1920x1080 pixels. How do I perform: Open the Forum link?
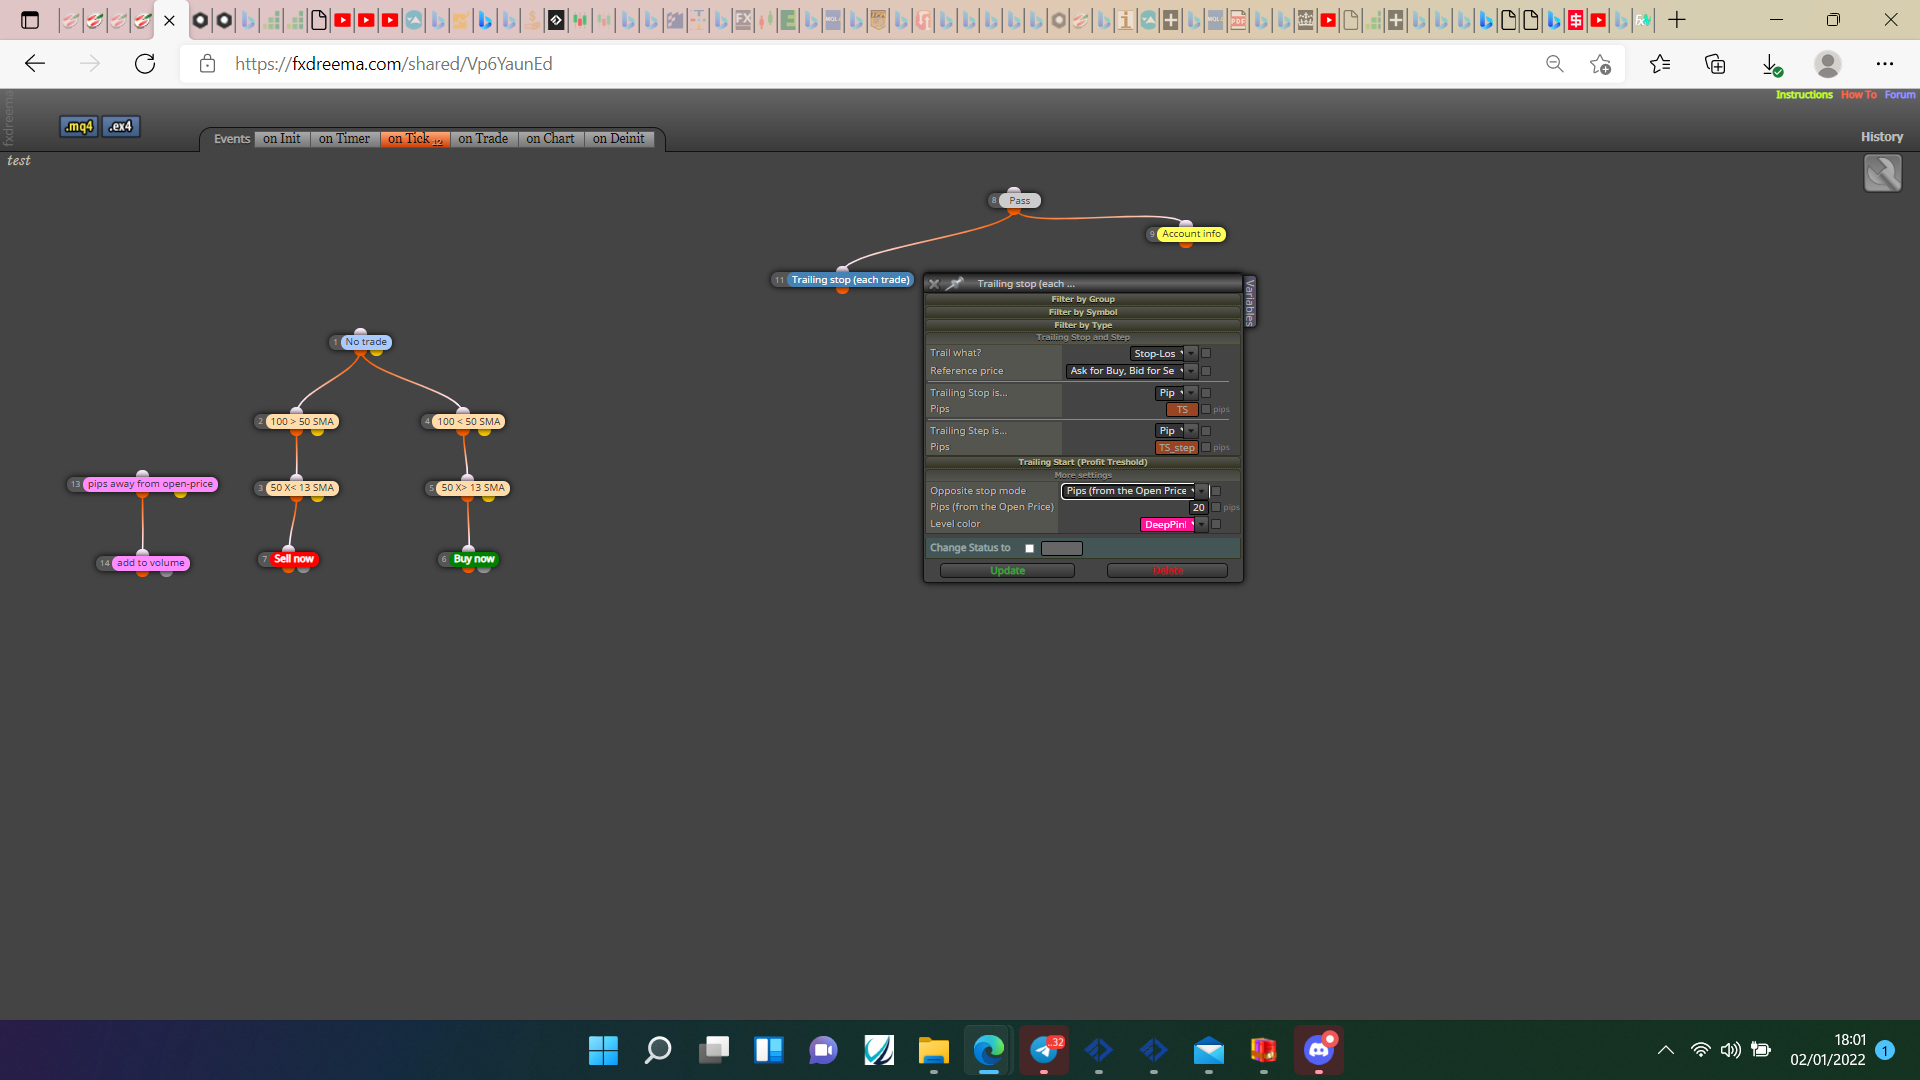point(1900,95)
